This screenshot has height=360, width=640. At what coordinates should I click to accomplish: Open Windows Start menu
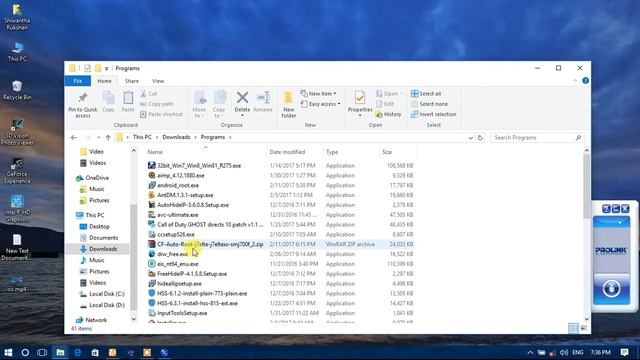(x=8, y=352)
